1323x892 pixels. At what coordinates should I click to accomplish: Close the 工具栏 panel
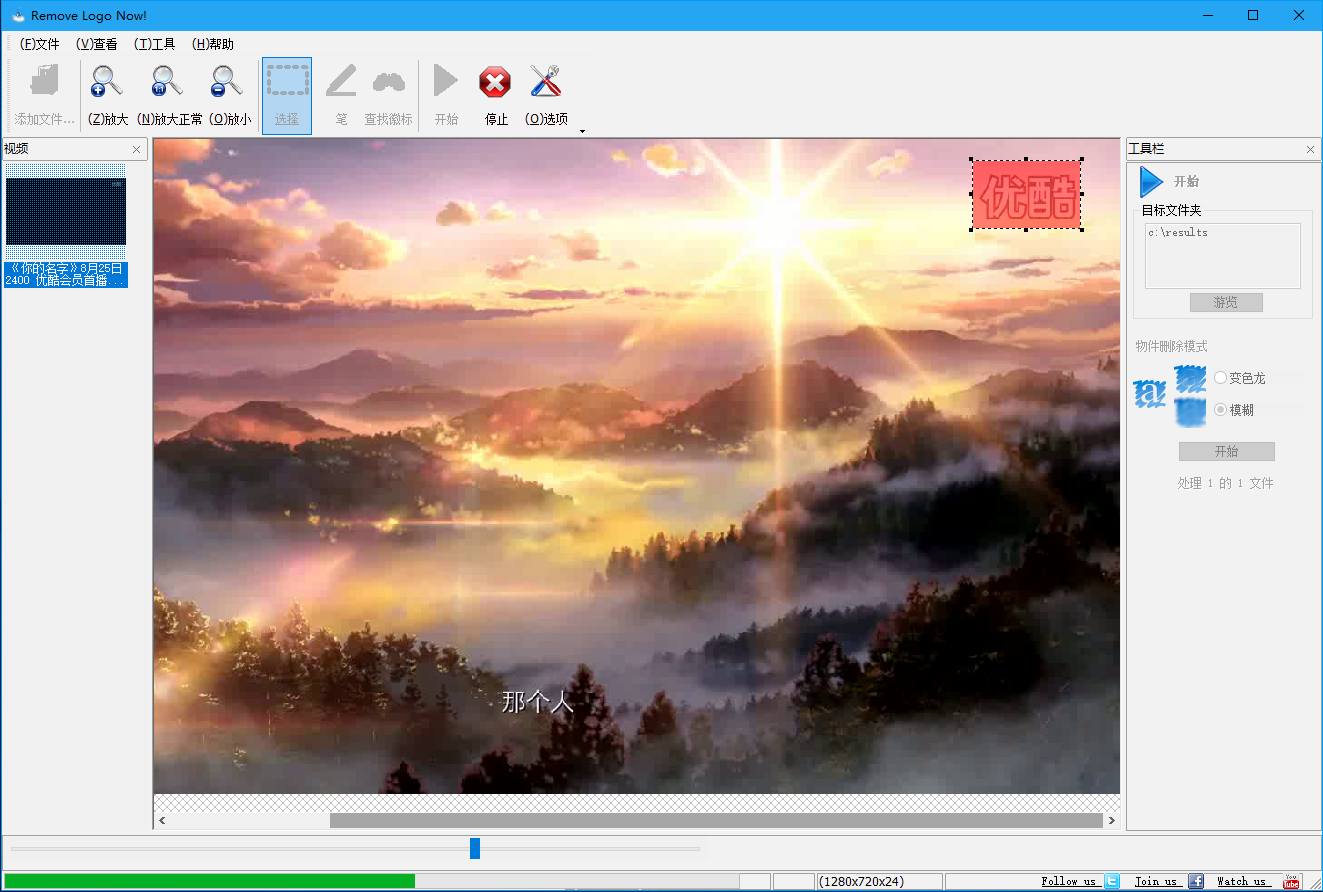point(1309,148)
